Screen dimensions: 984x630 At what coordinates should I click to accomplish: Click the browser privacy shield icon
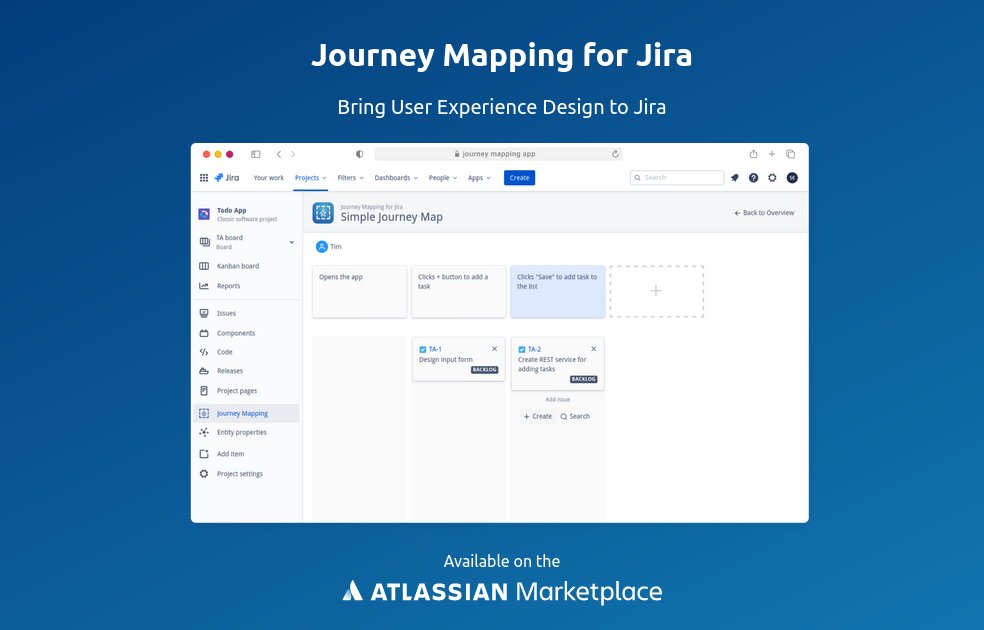[x=360, y=154]
